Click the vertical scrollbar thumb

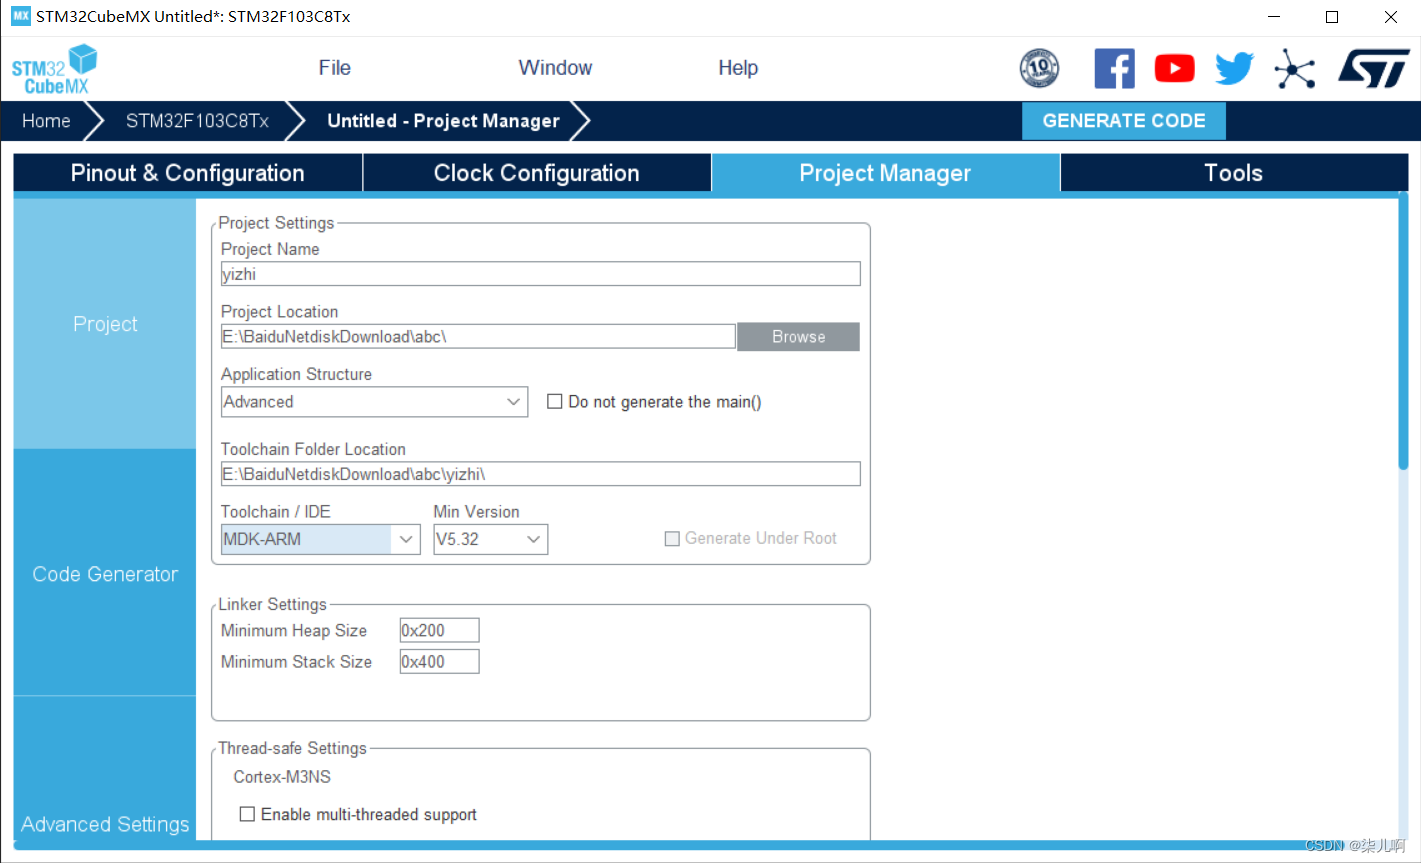1403,333
